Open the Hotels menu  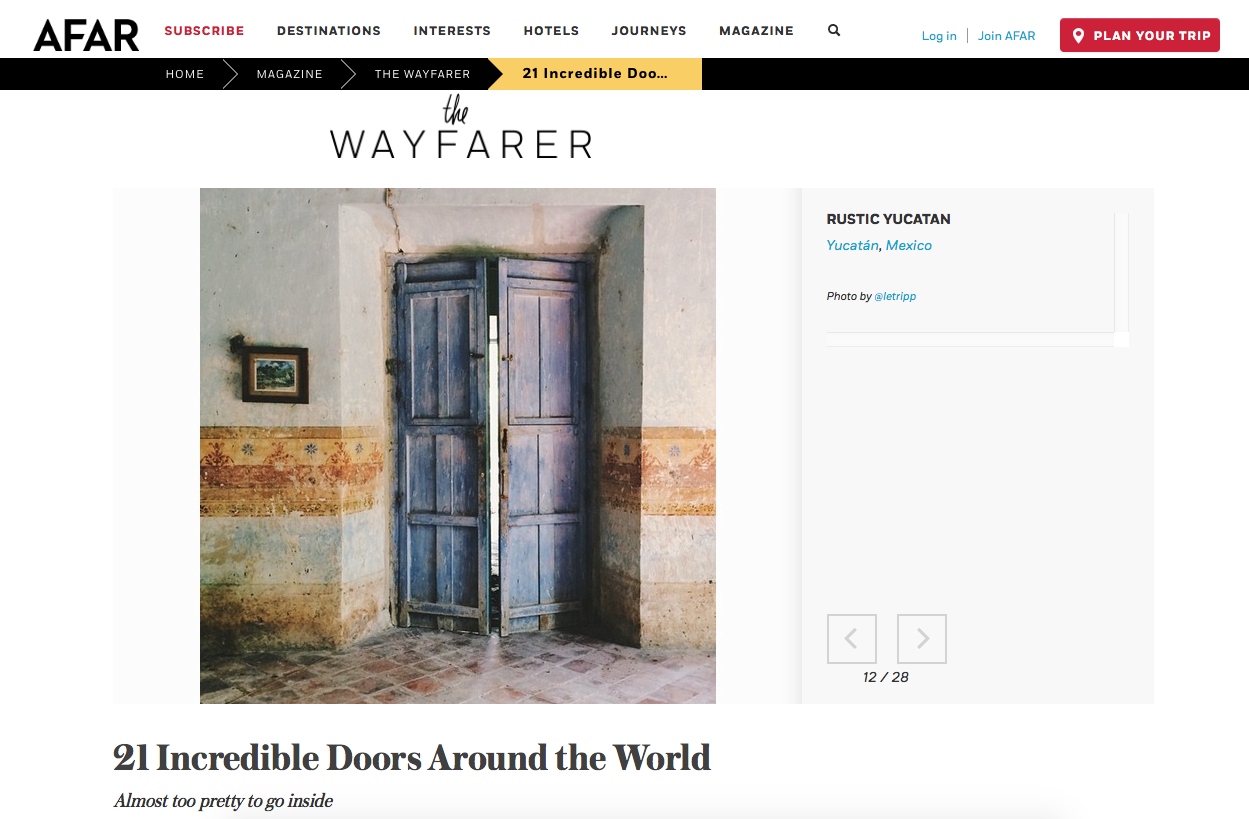pos(551,31)
